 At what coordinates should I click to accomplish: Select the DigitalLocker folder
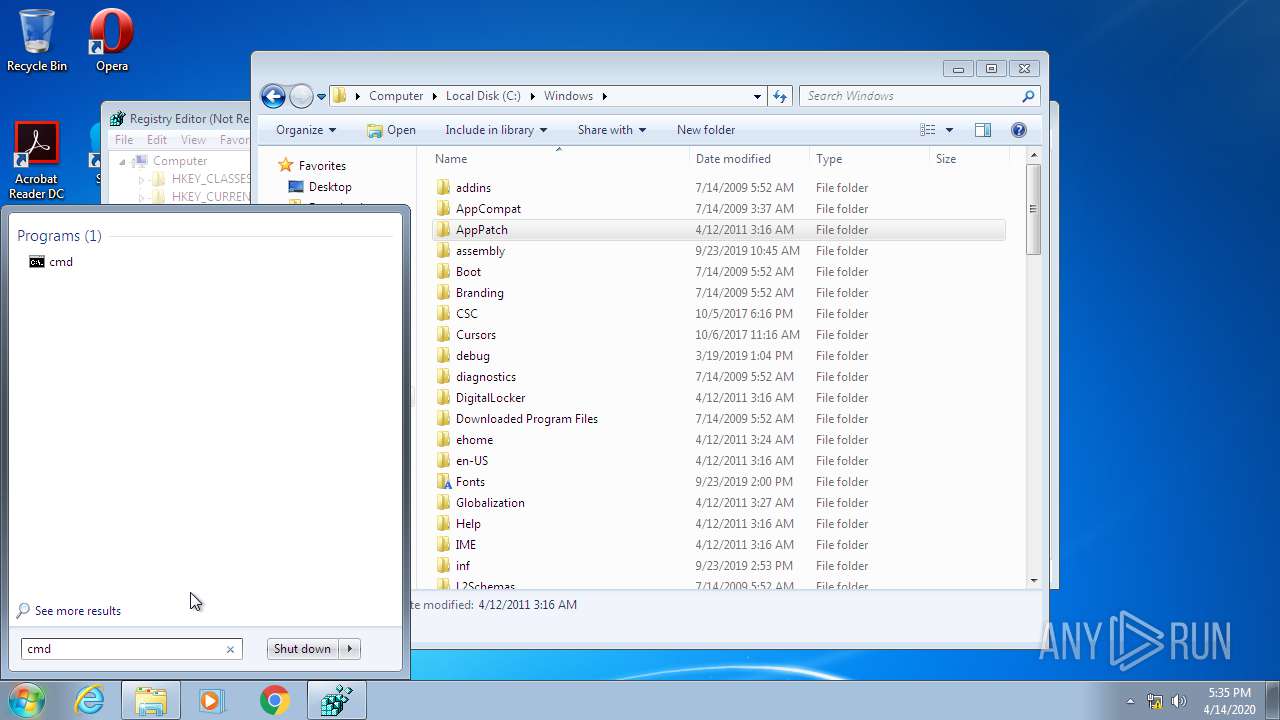click(719, 398)
